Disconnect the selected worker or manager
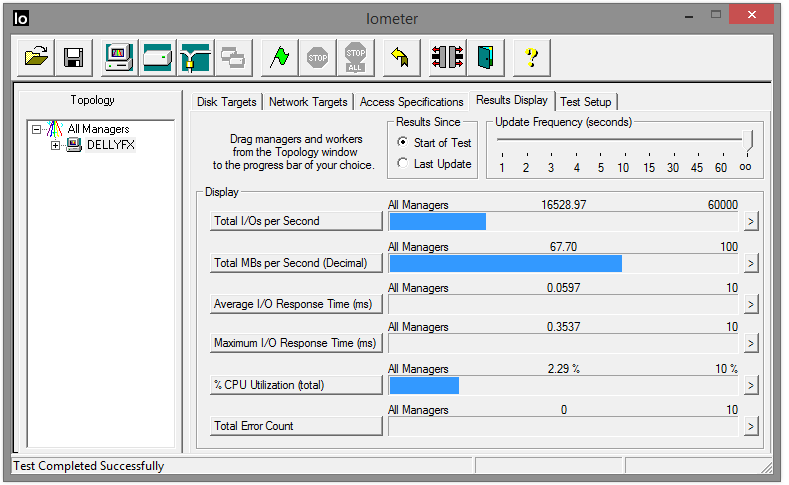The image size is (789, 485). pyautogui.click(x=447, y=57)
